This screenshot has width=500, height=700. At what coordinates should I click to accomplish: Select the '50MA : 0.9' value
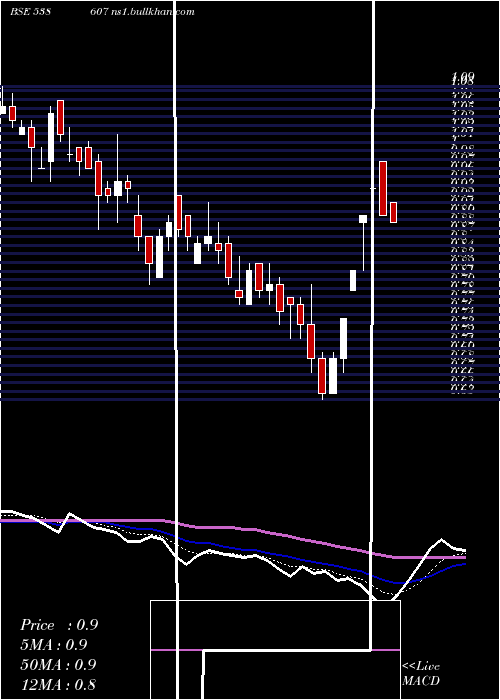(x=58, y=665)
